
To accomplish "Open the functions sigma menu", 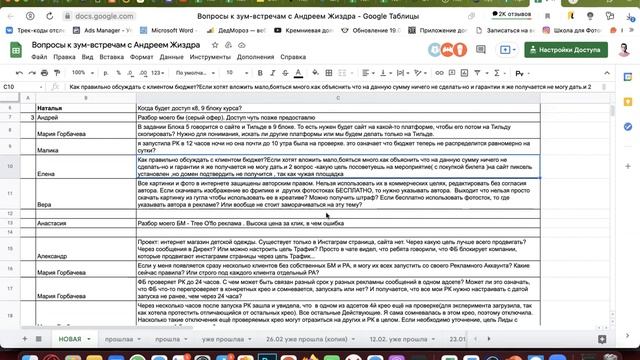I will pos(497,73).
